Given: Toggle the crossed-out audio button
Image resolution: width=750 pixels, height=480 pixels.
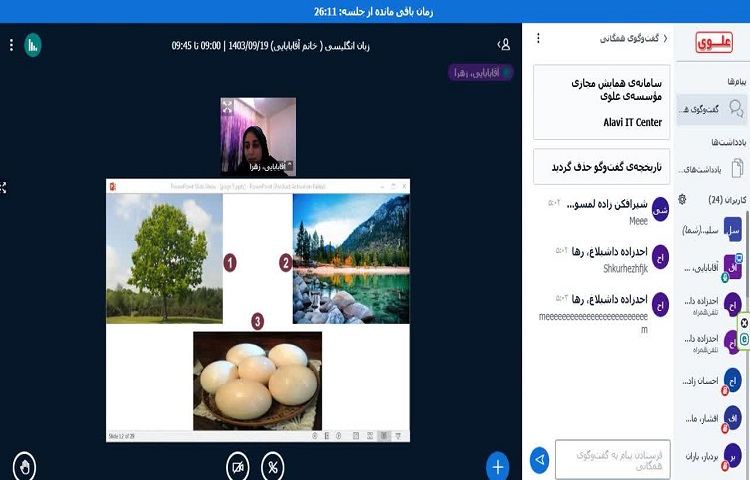Looking at the screenshot, I should [x=273, y=467].
